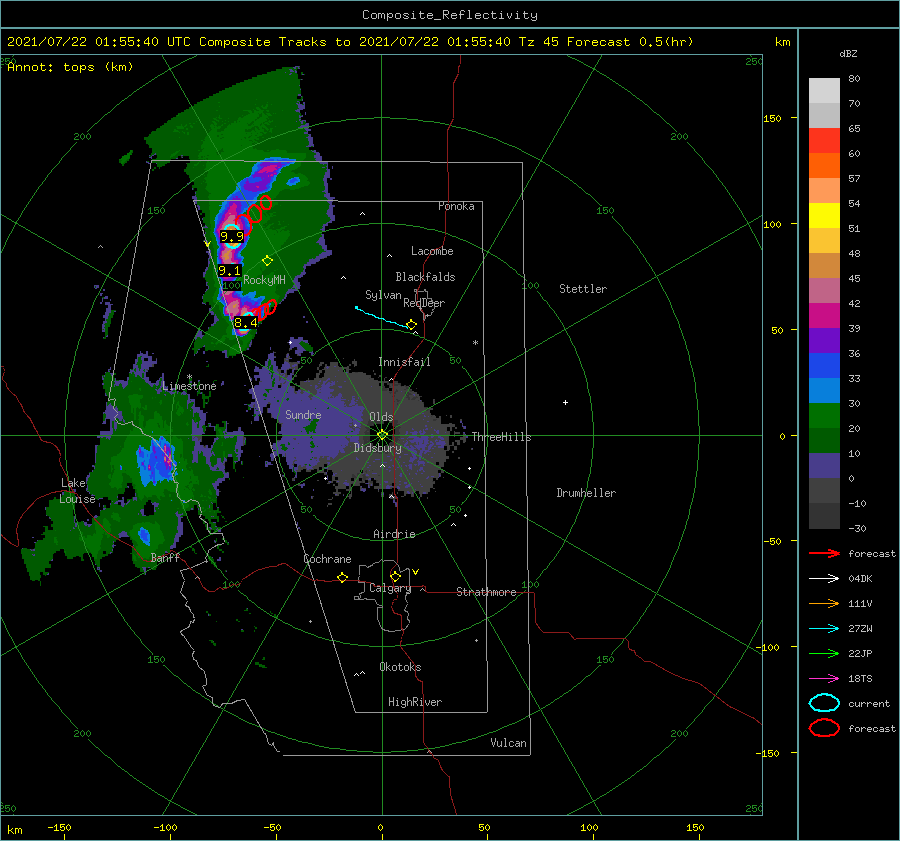Click the dBZ legend heading
The width and height of the screenshot is (900, 841).
(x=848, y=53)
